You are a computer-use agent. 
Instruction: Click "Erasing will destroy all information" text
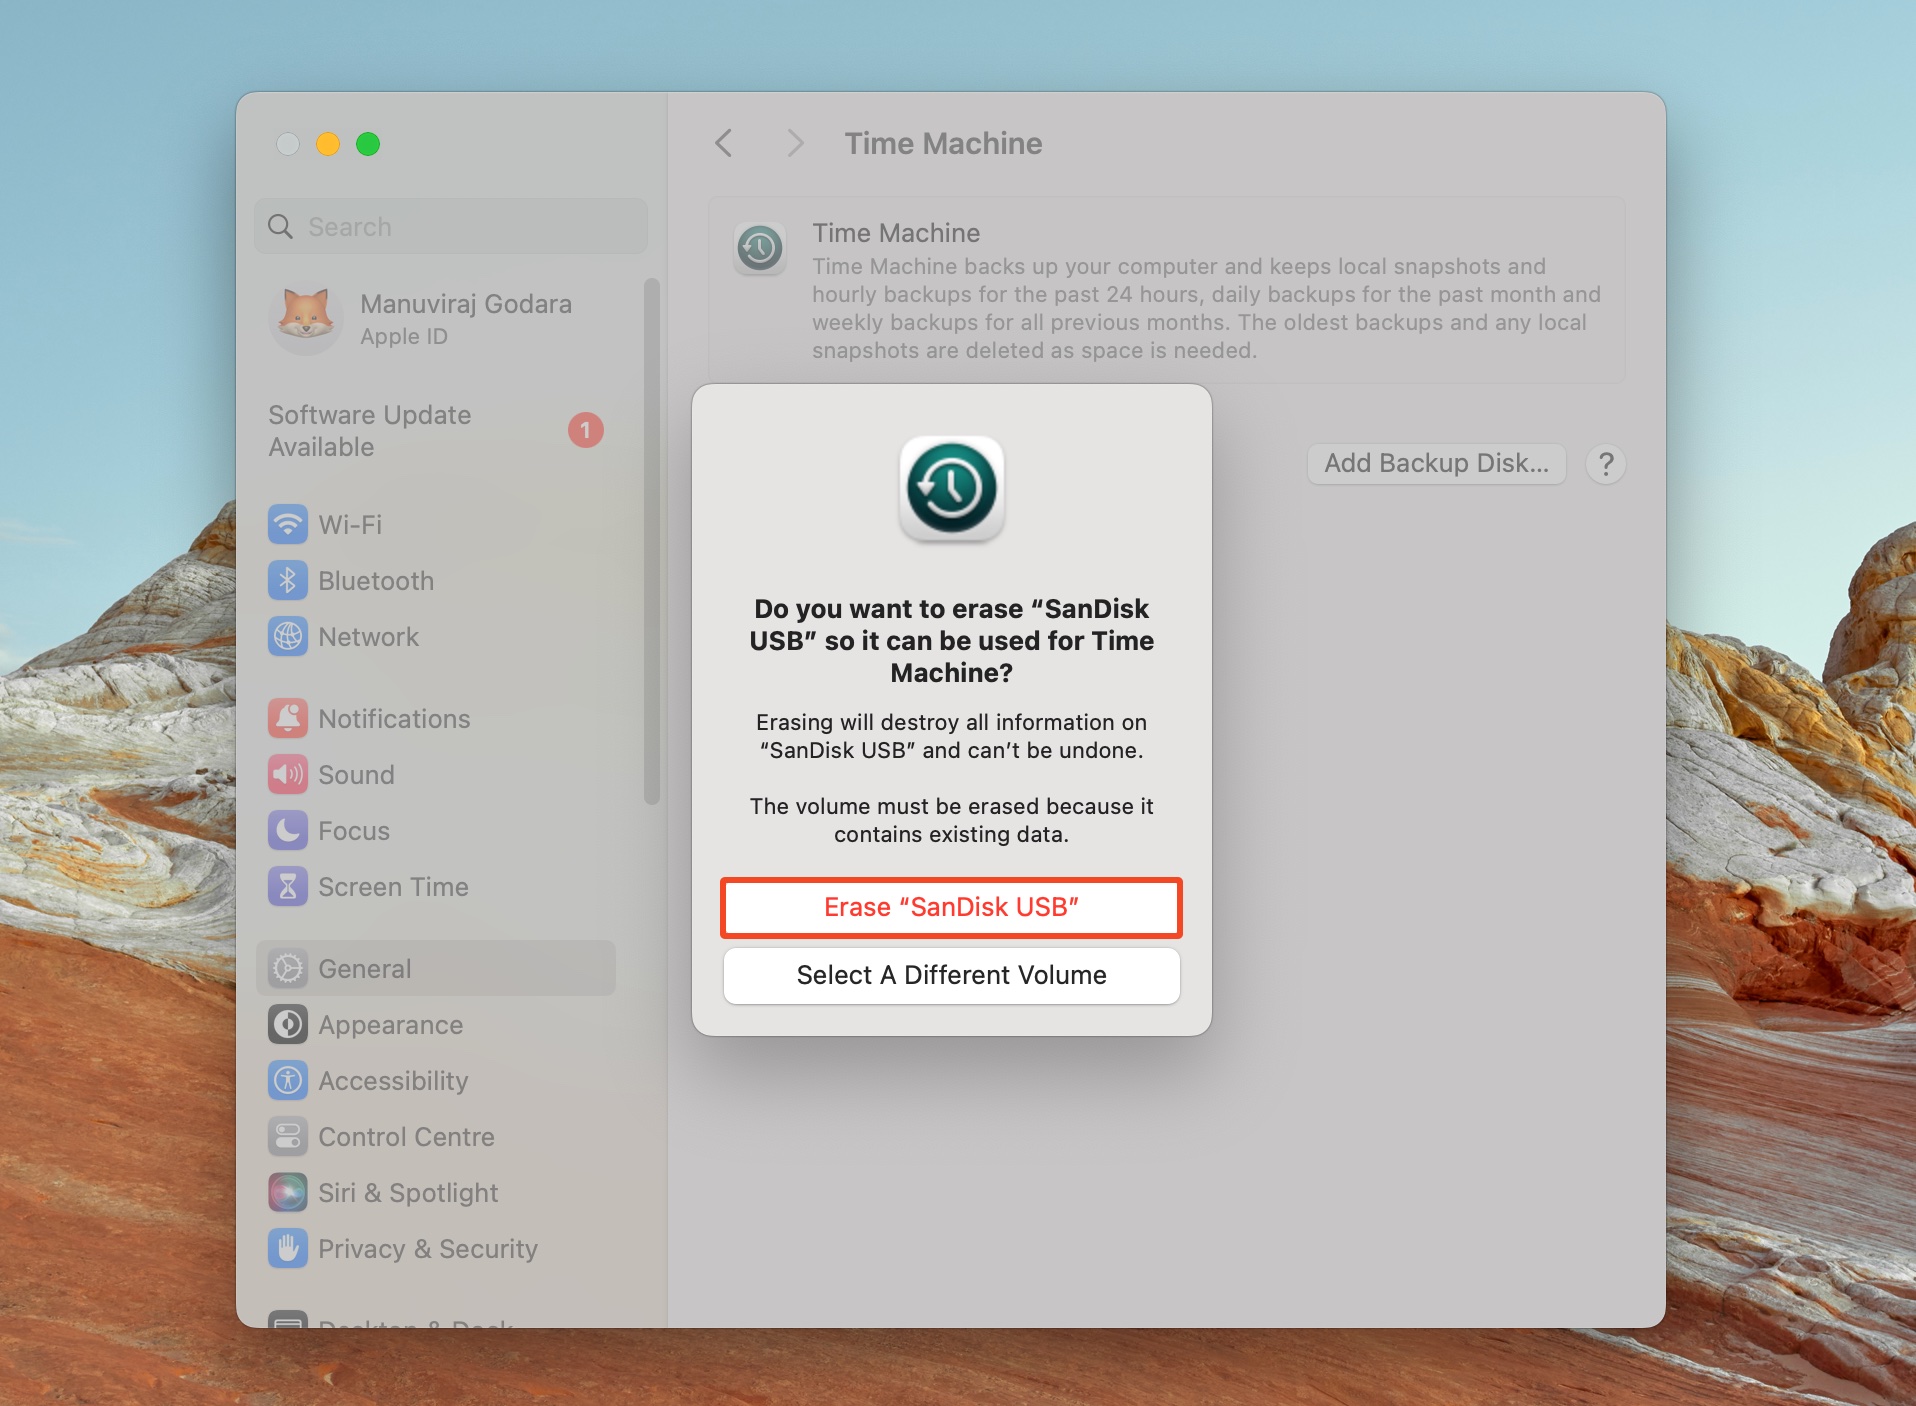point(952,736)
